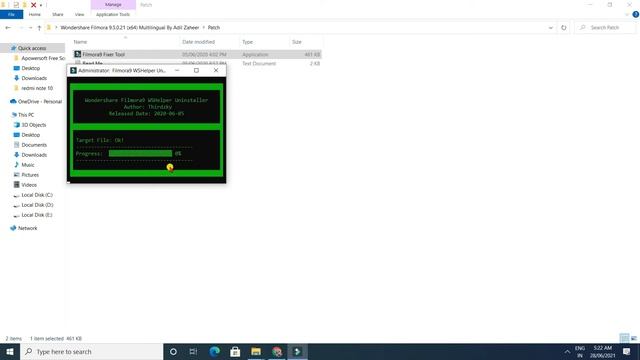Close the Filmora9 WSHelper console window
640x360 pixels.
tap(216, 71)
